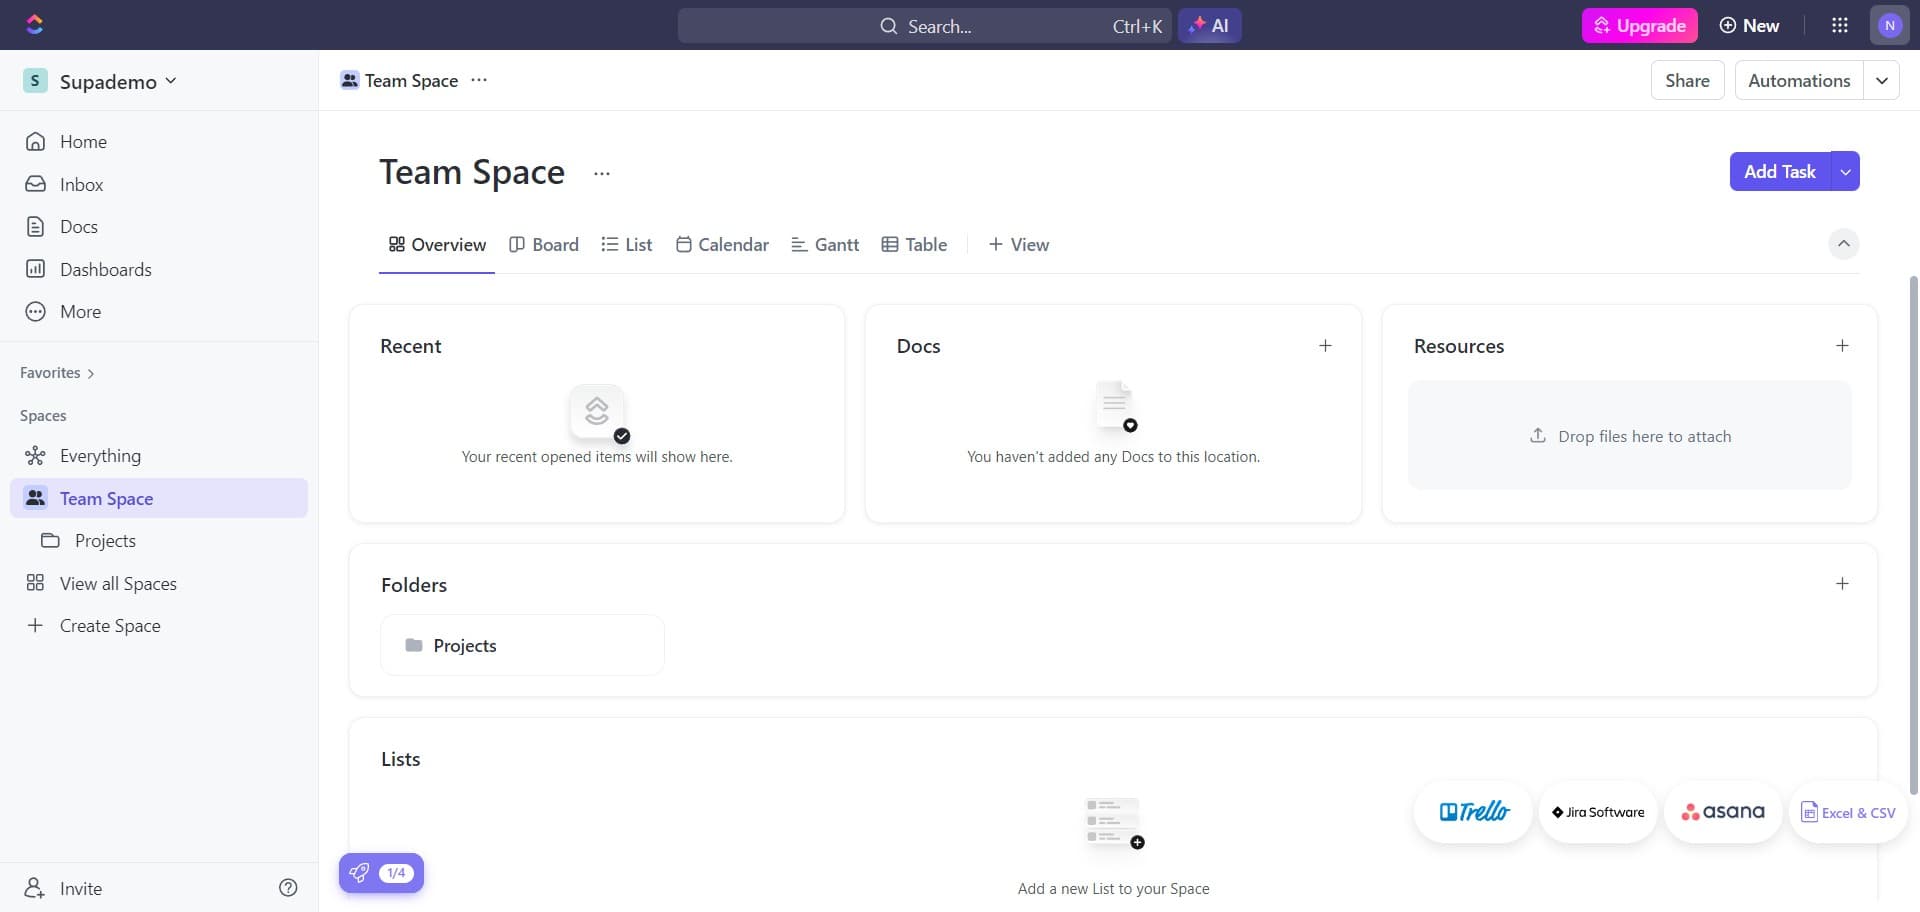The image size is (1920, 912).
Task: Open the Add Task dropdown arrow
Action: 1845,172
